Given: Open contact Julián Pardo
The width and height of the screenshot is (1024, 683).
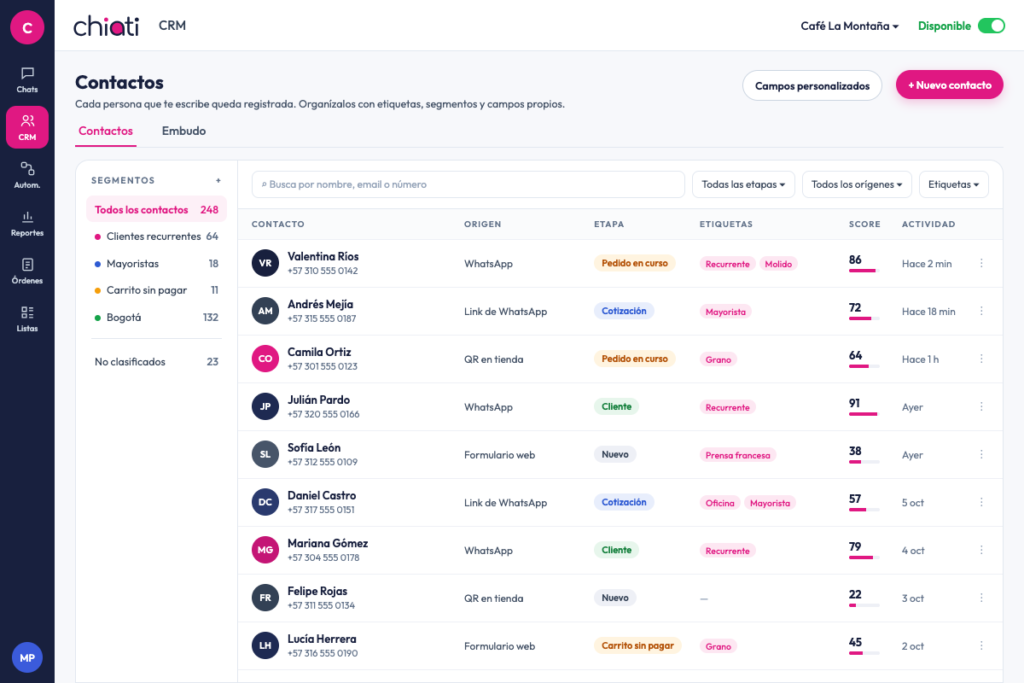Looking at the screenshot, I should tap(319, 400).
